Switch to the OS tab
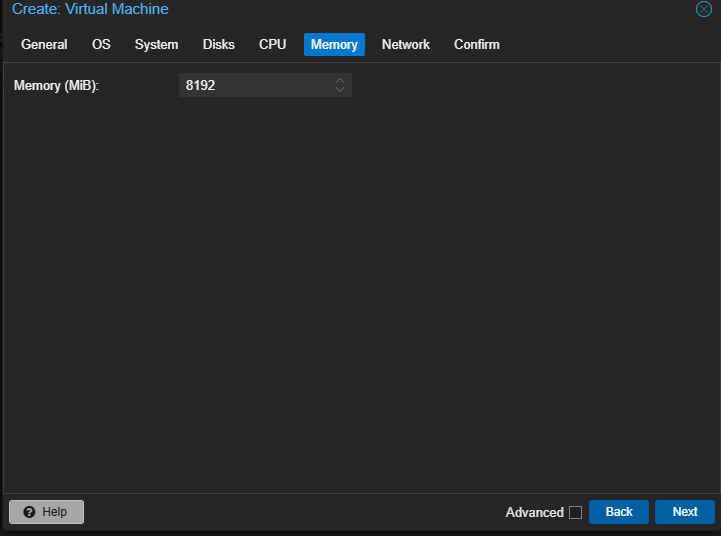Image resolution: width=721 pixels, height=536 pixels. point(101,45)
